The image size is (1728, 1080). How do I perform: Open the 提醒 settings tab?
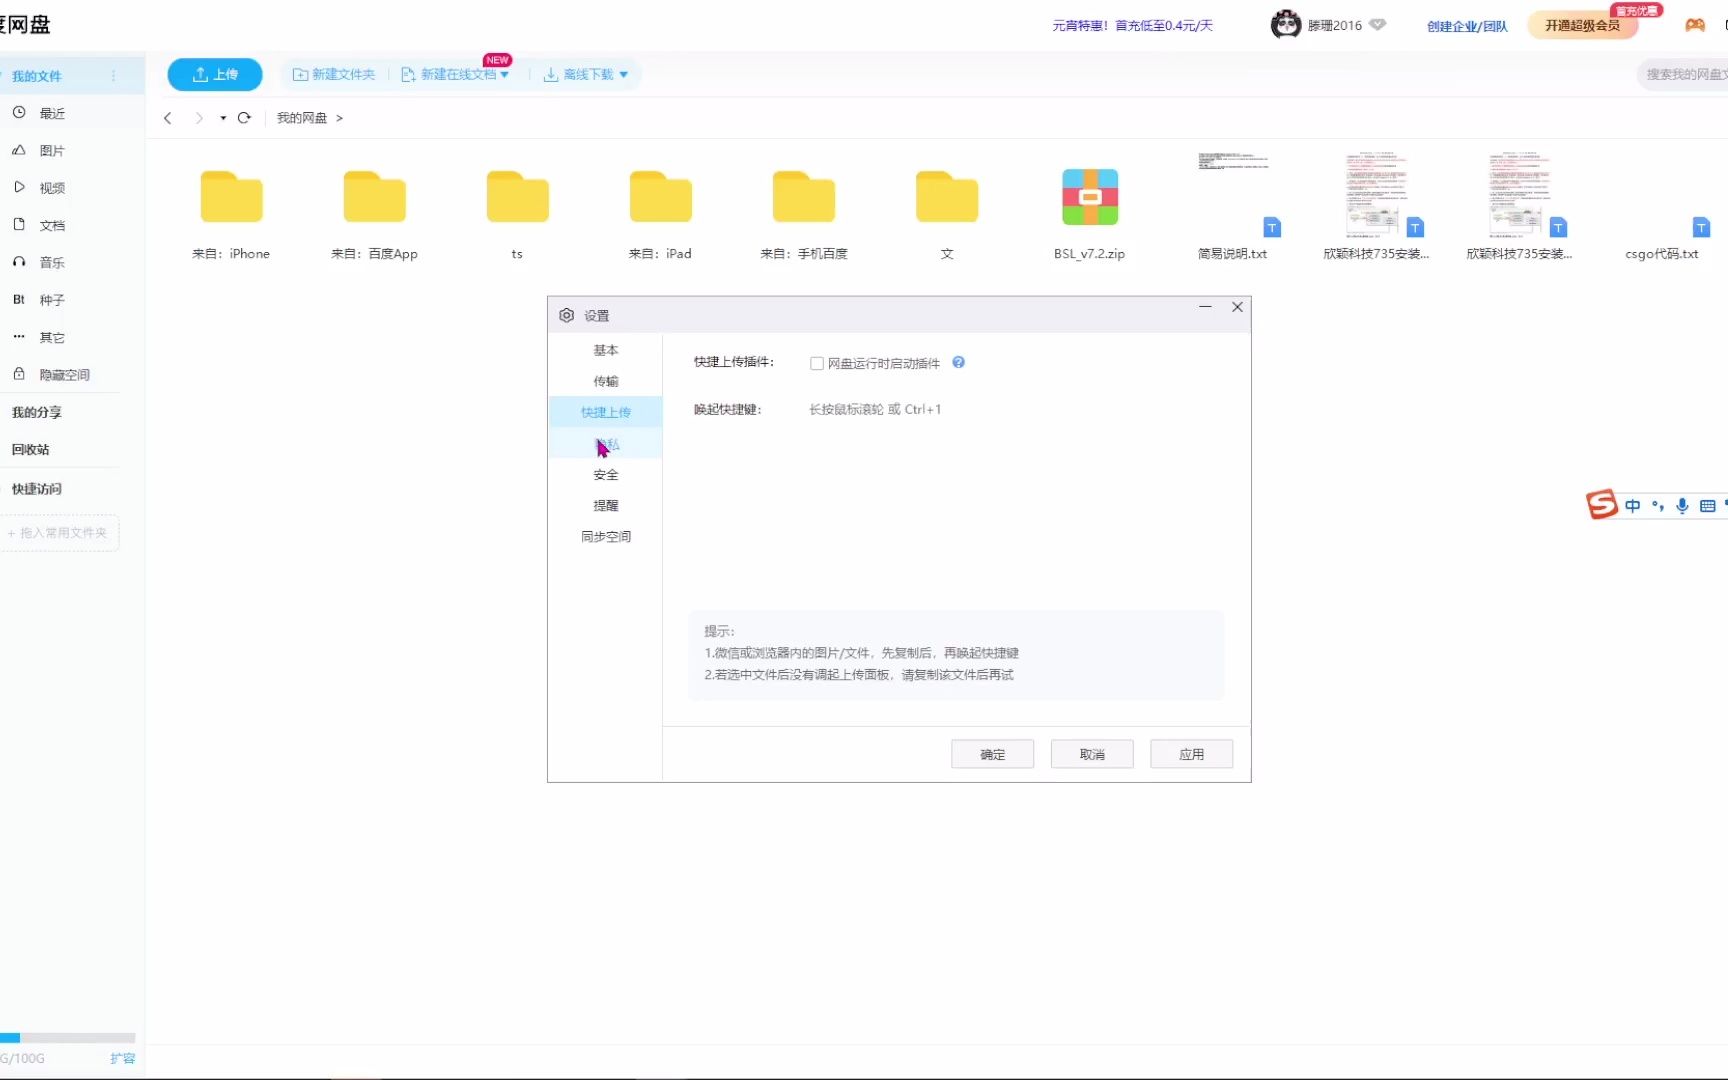(x=606, y=505)
